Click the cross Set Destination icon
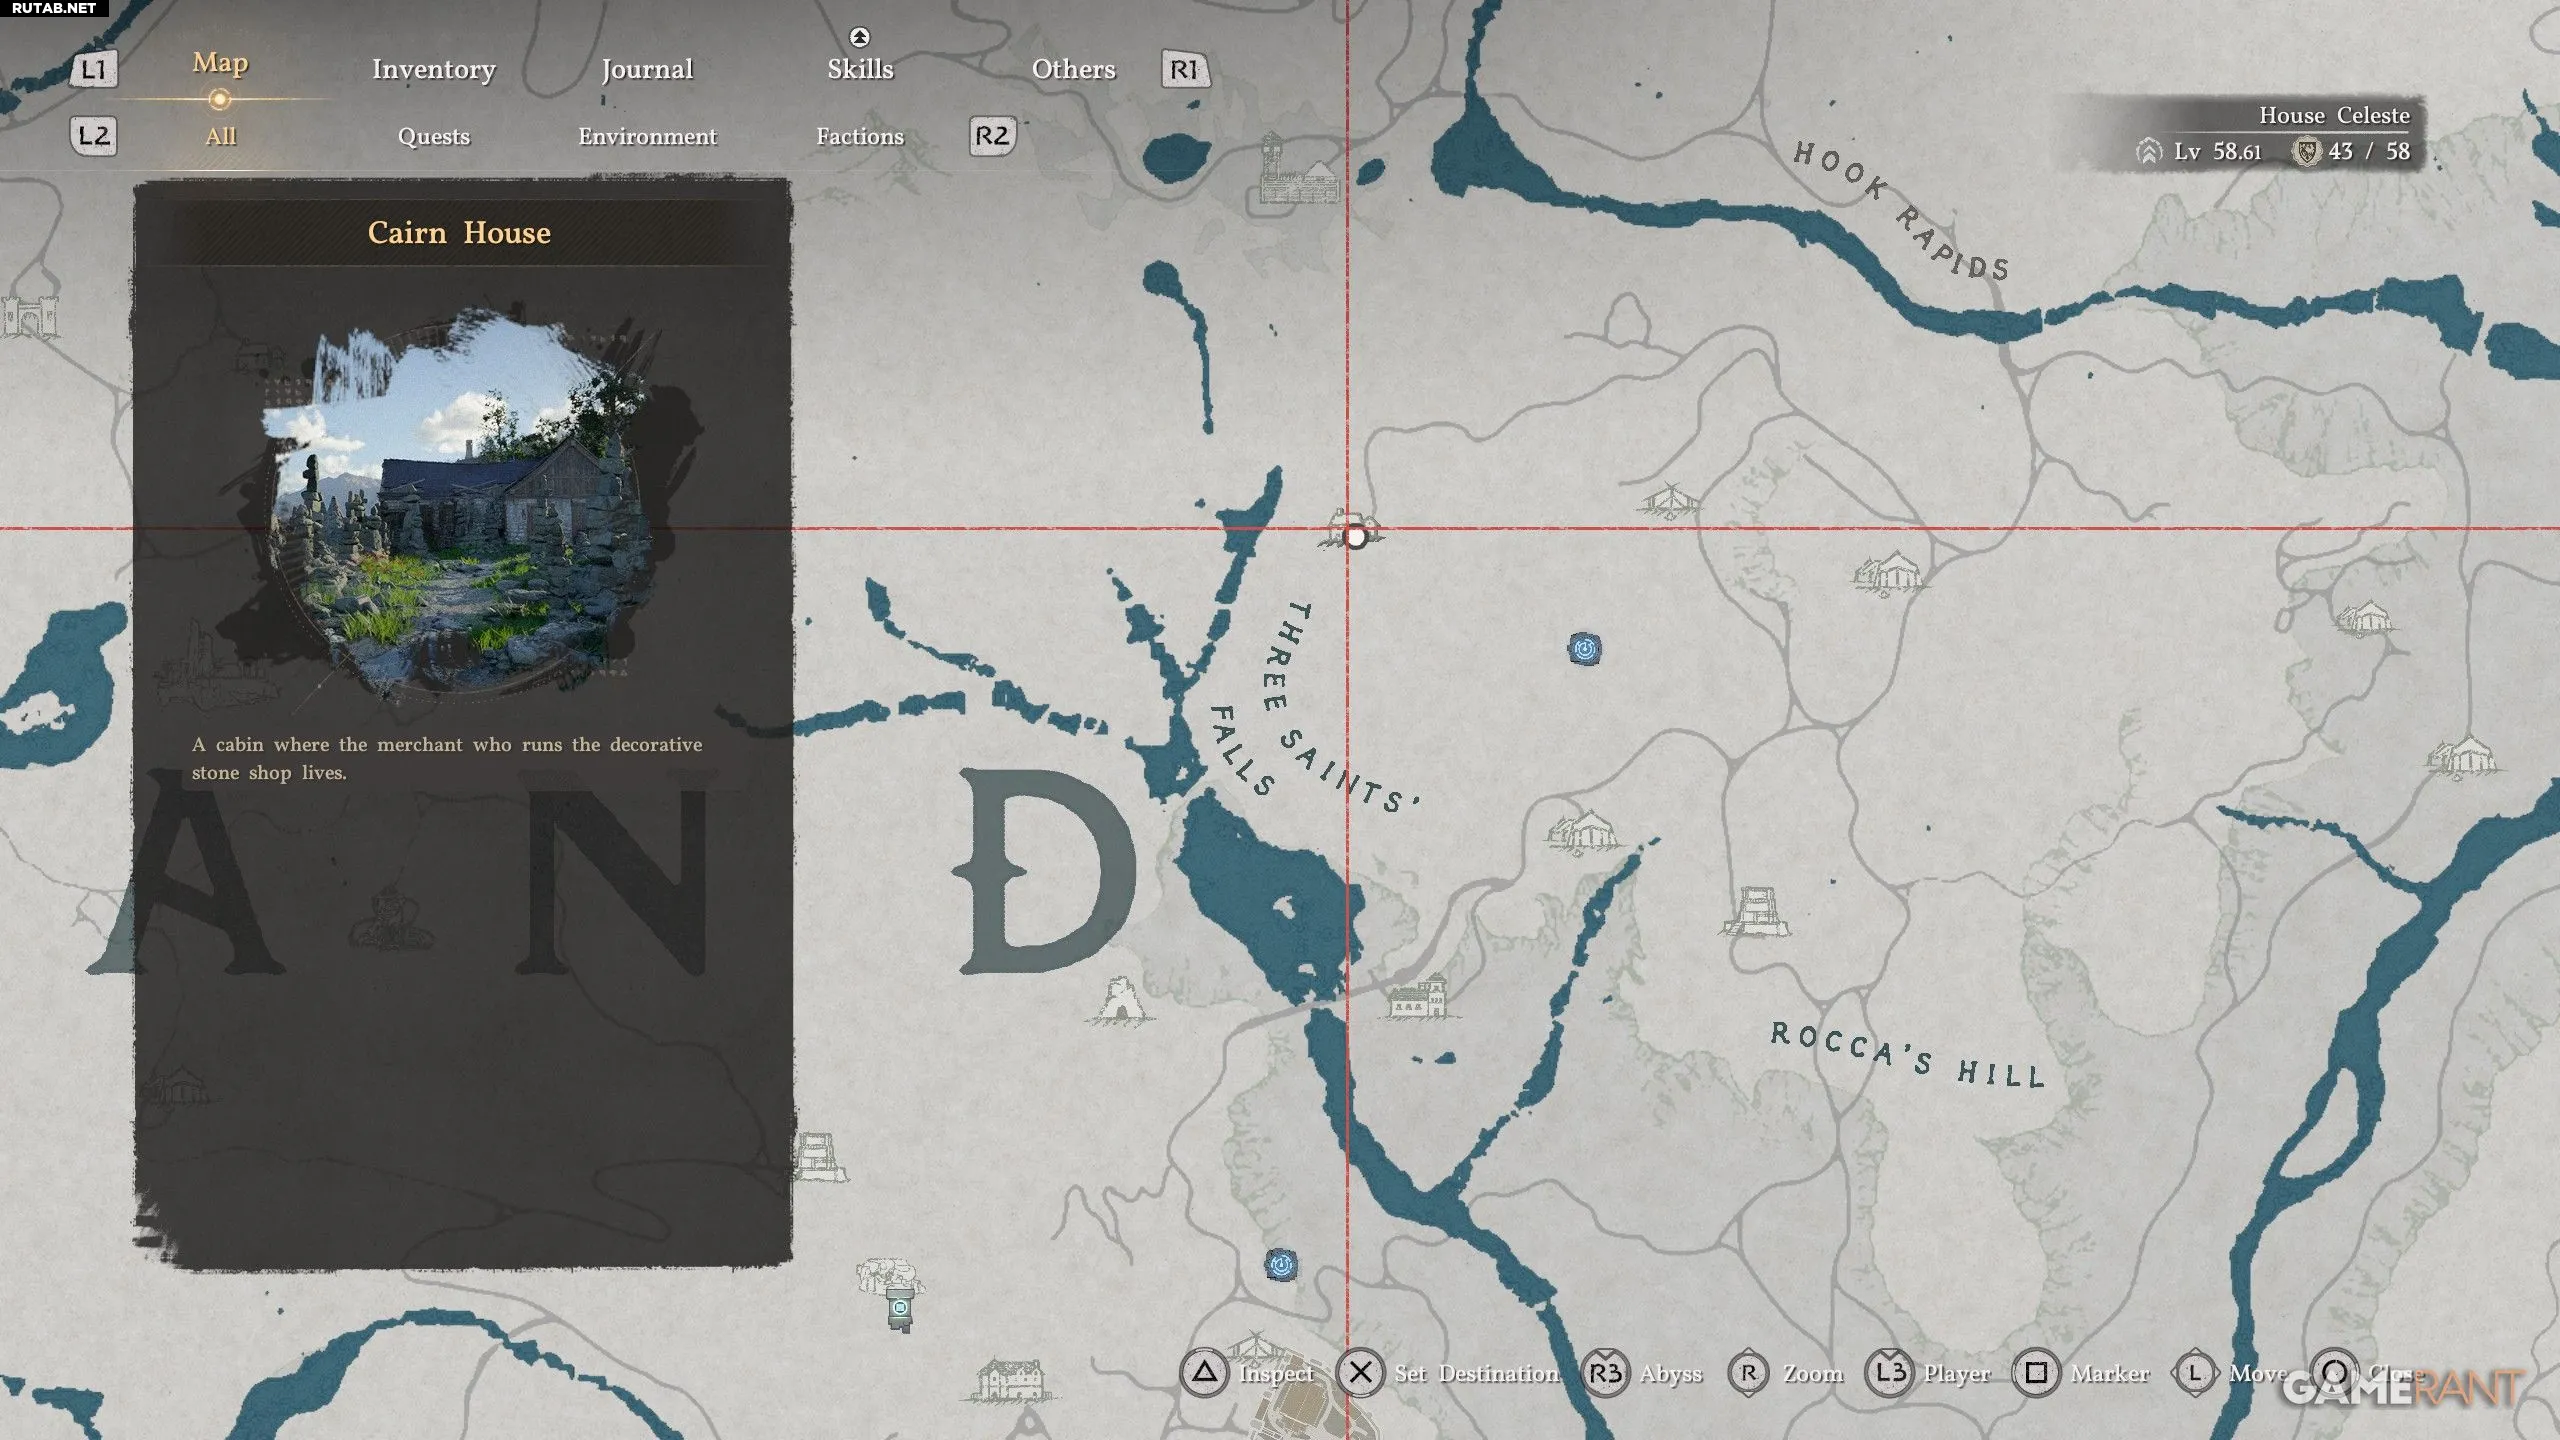 coord(1360,1373)
